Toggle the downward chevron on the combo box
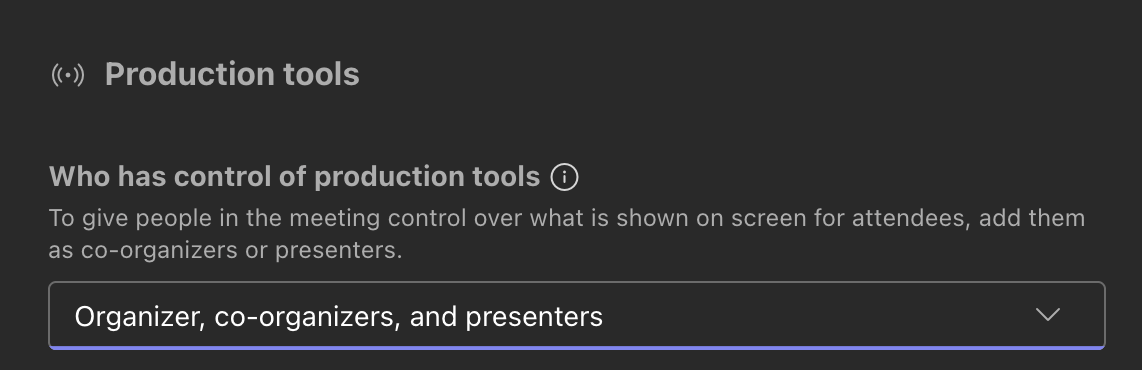Image resolution: width=1142 pixels, height=370 pixels. coord(1048,315)
